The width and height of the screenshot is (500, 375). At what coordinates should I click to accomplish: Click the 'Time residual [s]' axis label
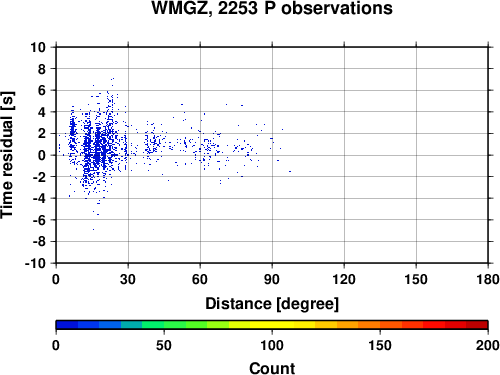(x=7, y=155)
